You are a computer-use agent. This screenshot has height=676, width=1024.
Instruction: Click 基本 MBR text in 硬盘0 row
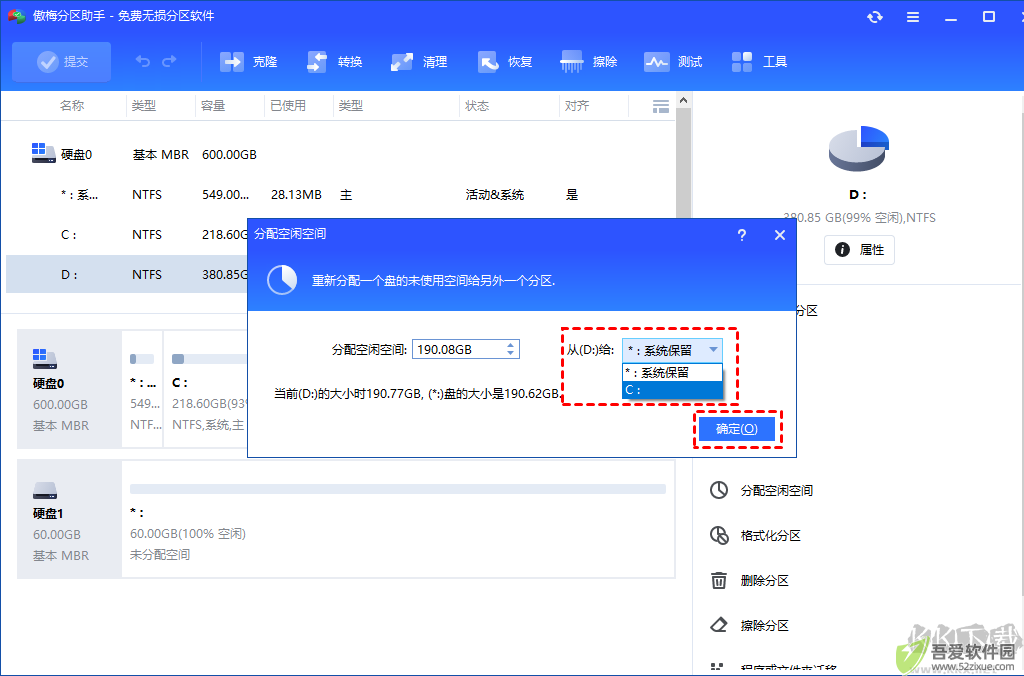161,155
